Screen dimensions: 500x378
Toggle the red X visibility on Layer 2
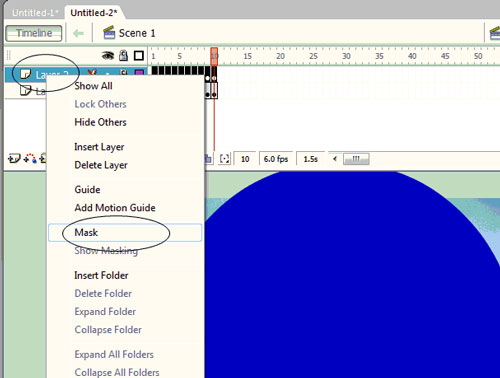point(92,72)
